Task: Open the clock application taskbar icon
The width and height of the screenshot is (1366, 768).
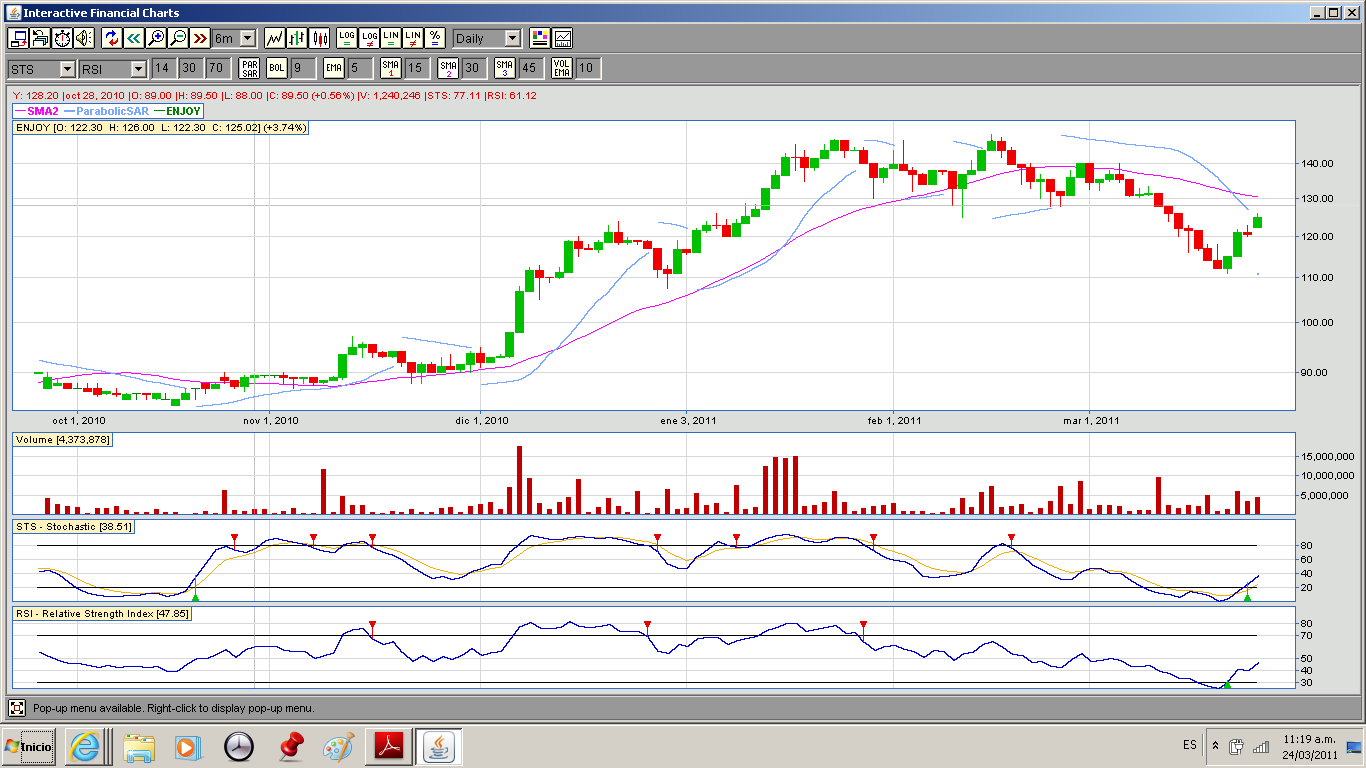Action: point(239,746)
